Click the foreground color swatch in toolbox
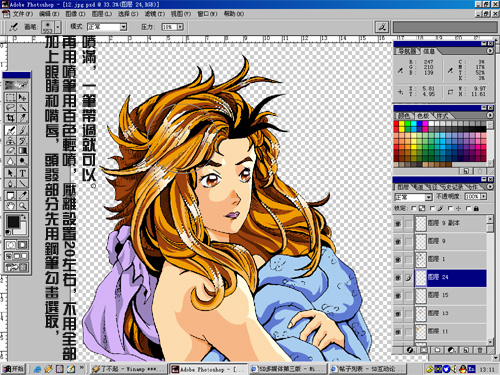This screenshot has width=500, height=375. pyautogui.click(x=13, y=222)
